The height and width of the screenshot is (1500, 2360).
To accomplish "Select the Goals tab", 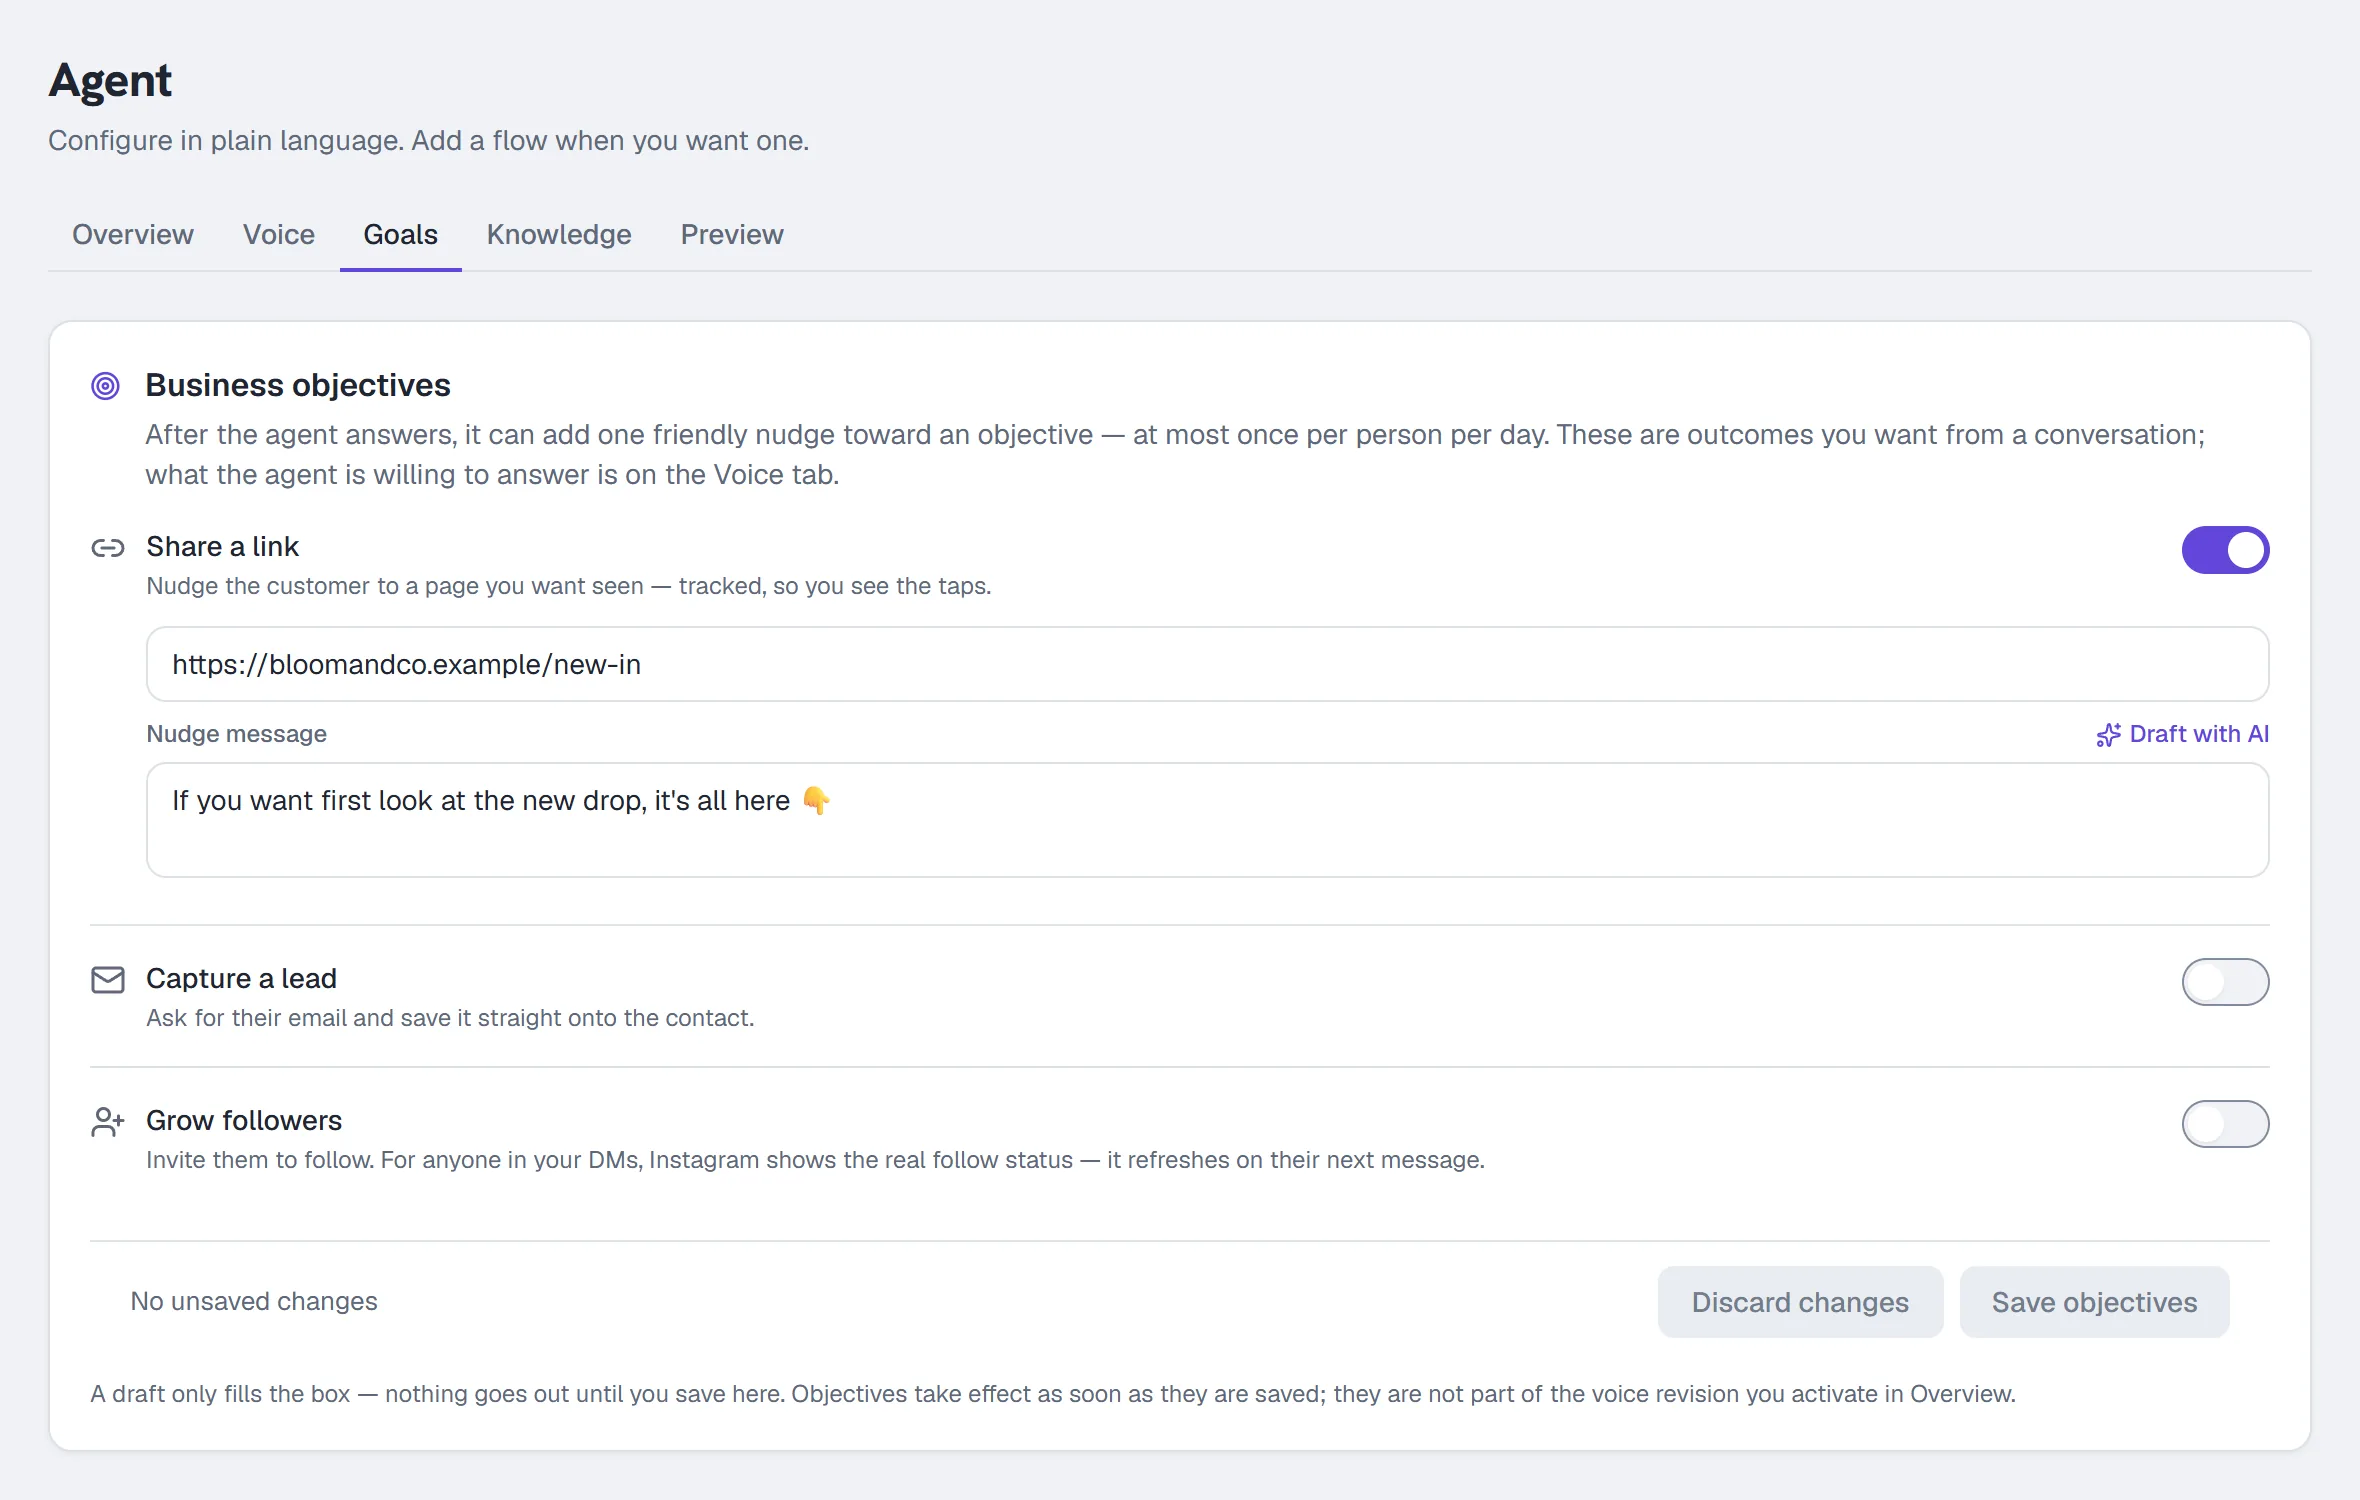I will (x=401, y=235).
